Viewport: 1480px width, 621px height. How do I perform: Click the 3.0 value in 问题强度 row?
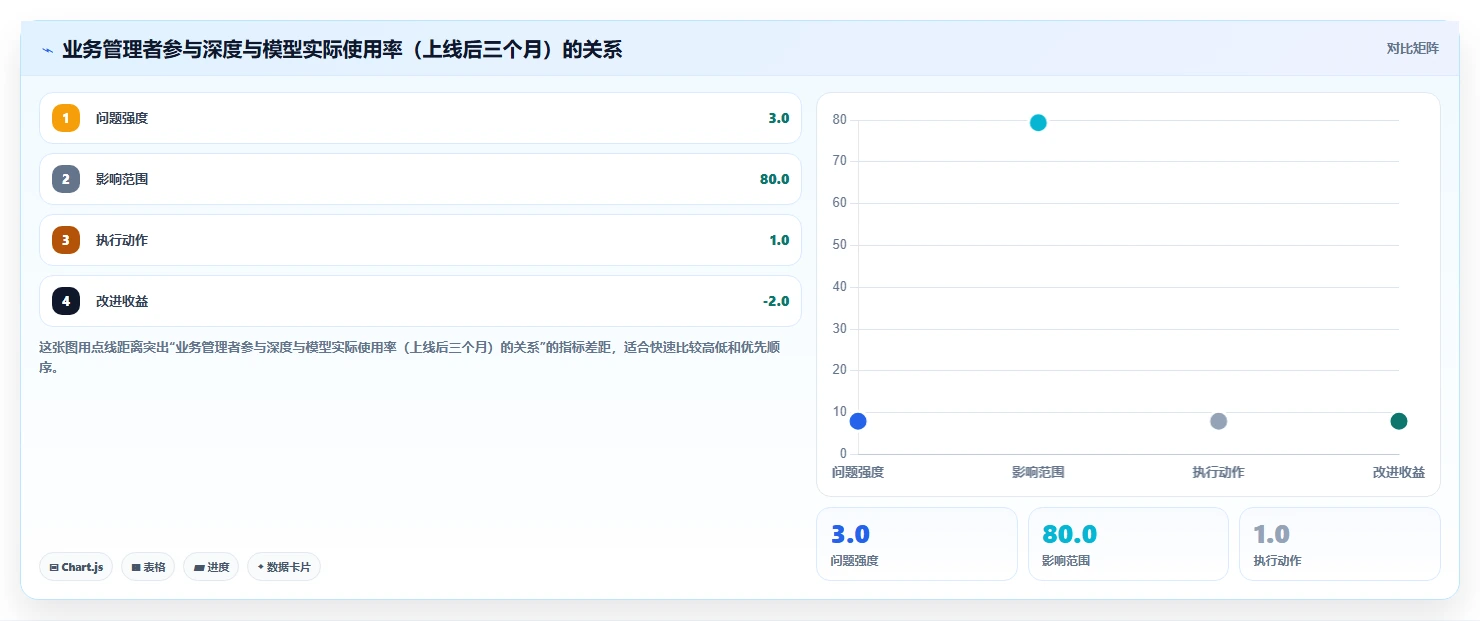[x=778, y=118]
